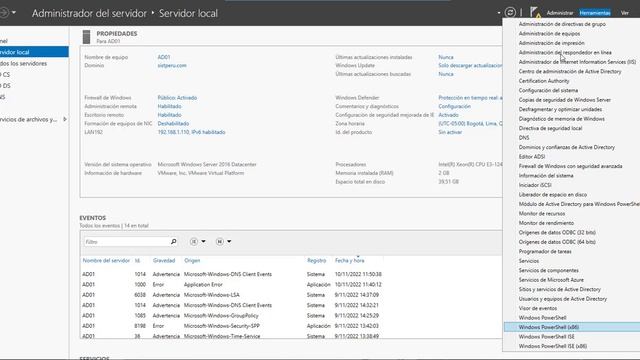
Task: Open Información del sistema
Action: pyautogui.click(x=546, y=176)
